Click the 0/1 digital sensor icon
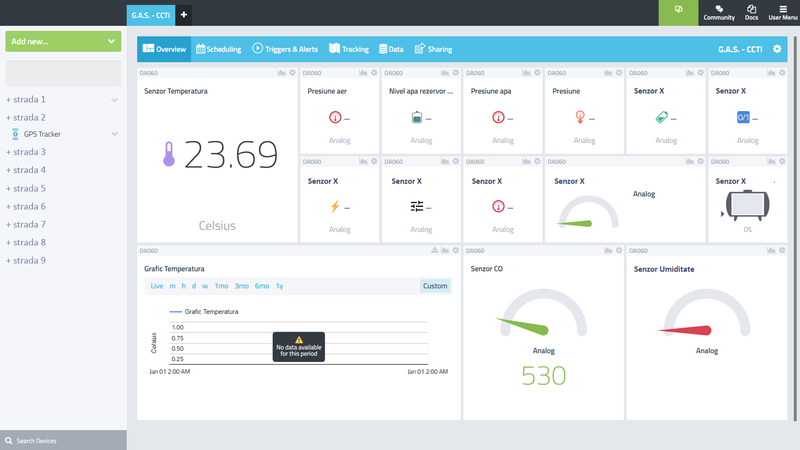 pos(743,118)
